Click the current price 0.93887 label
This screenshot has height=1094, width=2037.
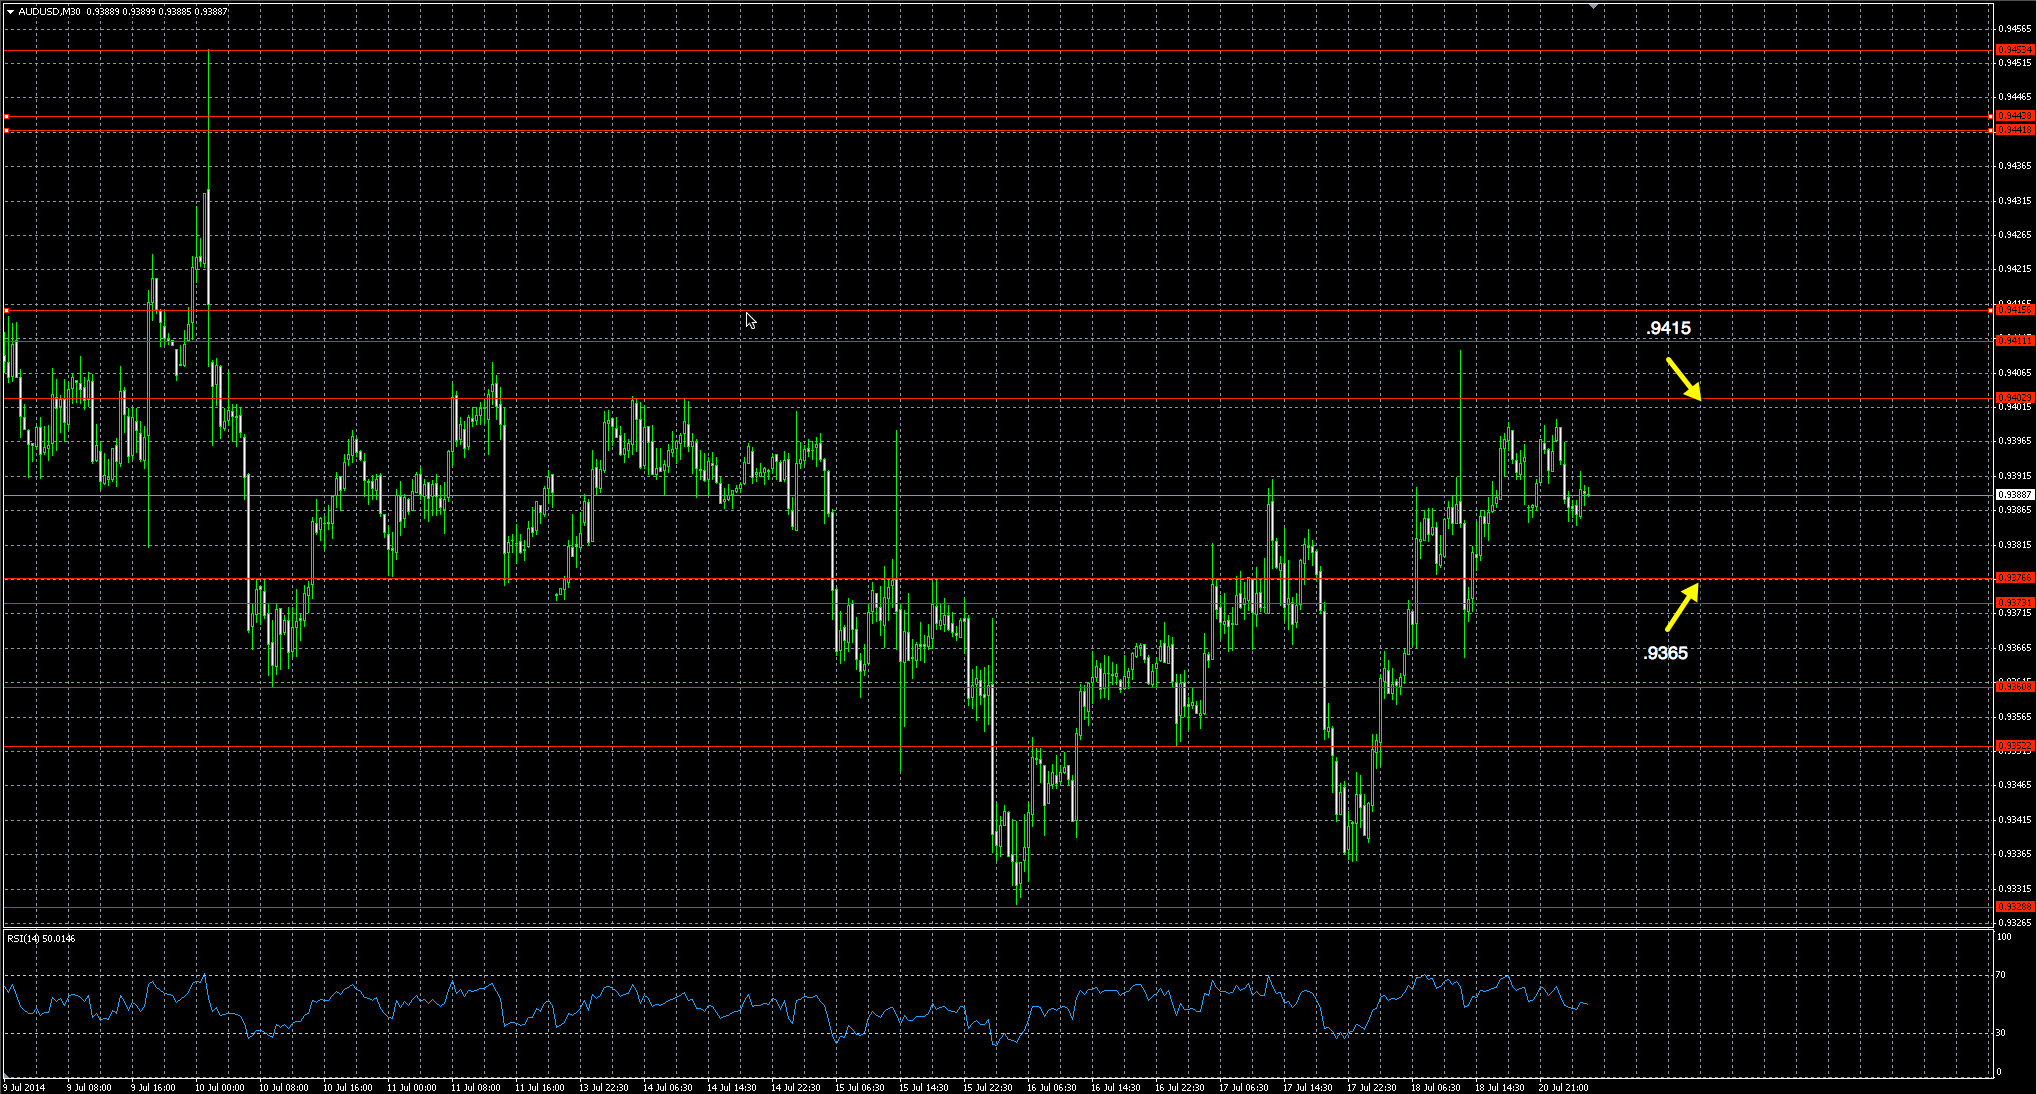(x=2014, y=495)
